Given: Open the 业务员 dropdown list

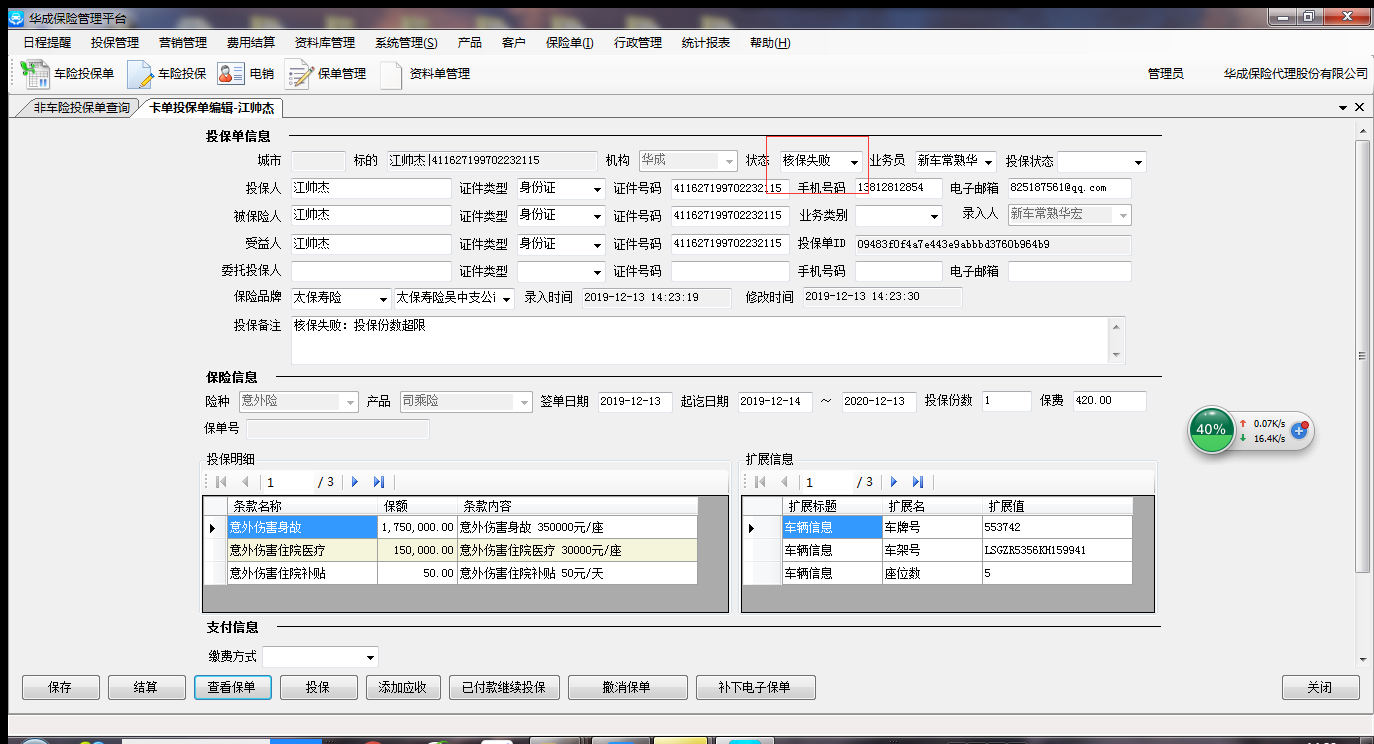Looking at the screenshot, I should point(988,162).
